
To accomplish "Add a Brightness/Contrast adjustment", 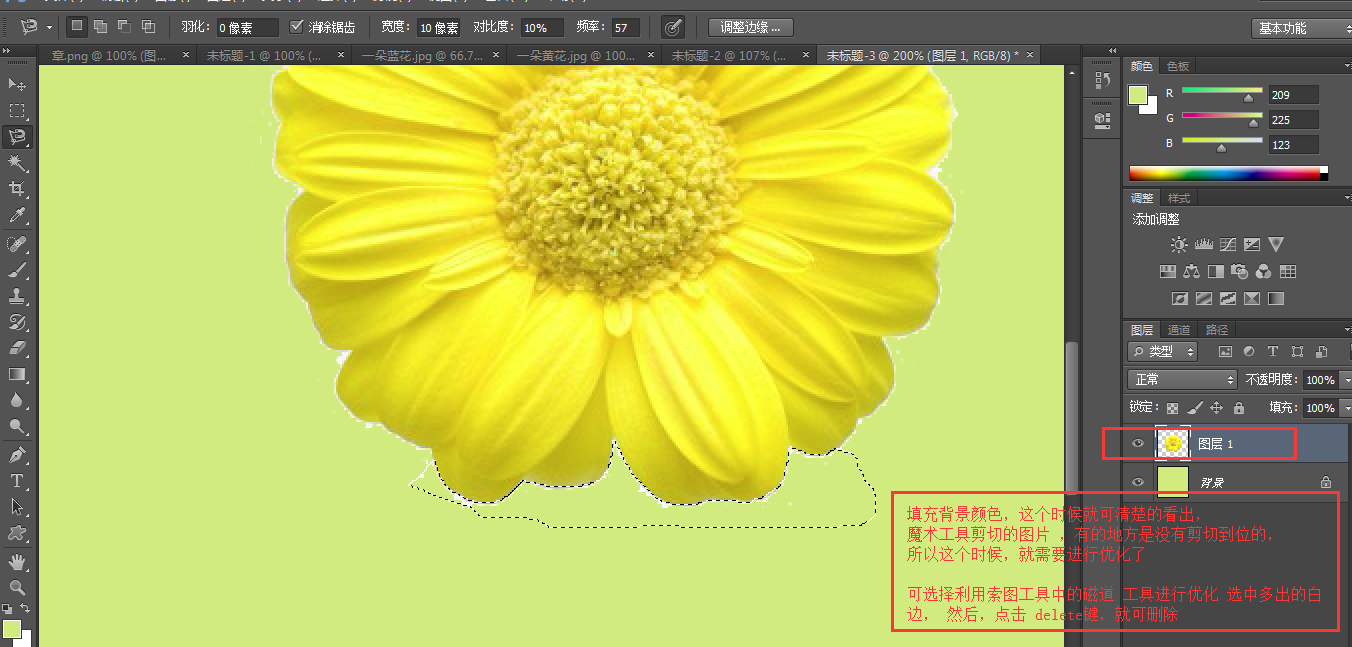I will [x=1180, y=245].
